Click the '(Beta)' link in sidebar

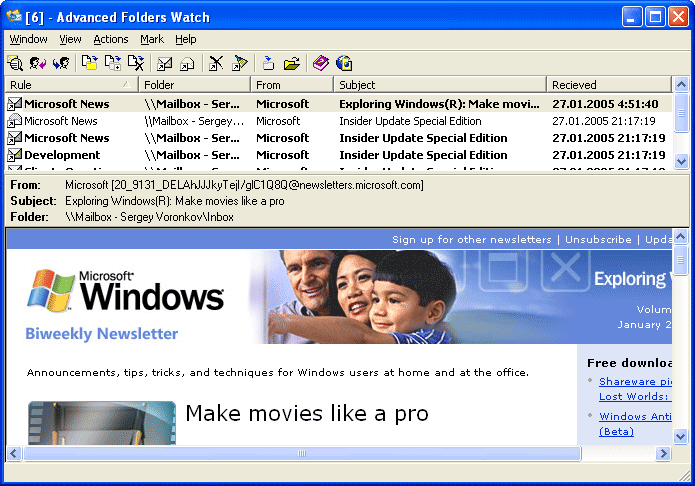point(616,431)
